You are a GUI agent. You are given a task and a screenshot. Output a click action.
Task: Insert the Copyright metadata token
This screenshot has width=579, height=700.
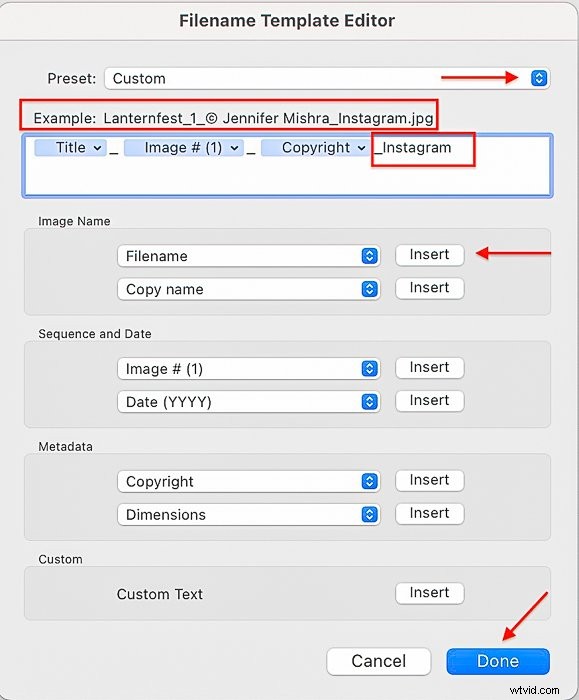[x=429, y=480]
